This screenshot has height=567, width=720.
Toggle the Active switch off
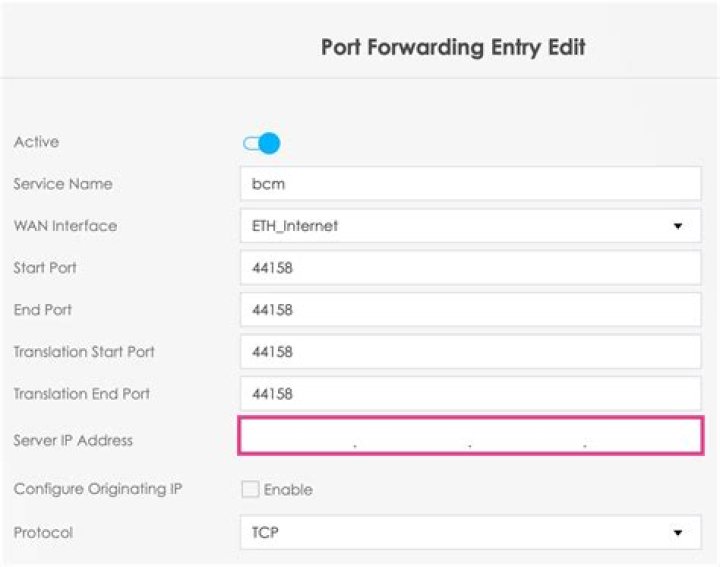(x=262, y=144)
